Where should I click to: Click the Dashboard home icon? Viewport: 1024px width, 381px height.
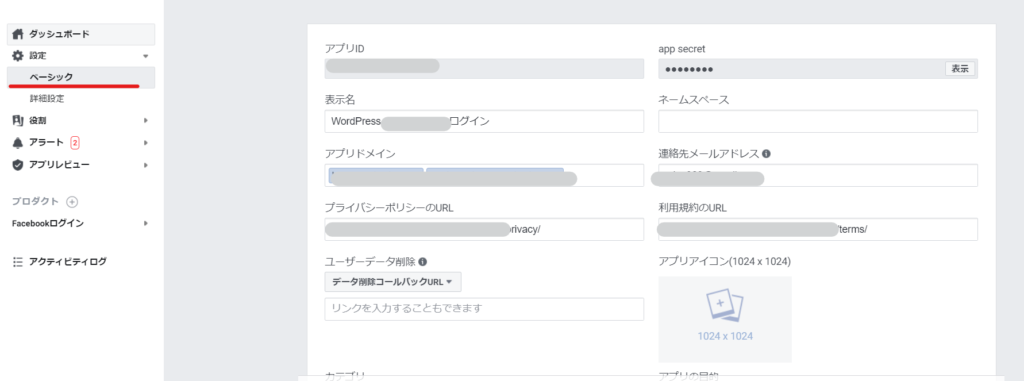point(18,34)
